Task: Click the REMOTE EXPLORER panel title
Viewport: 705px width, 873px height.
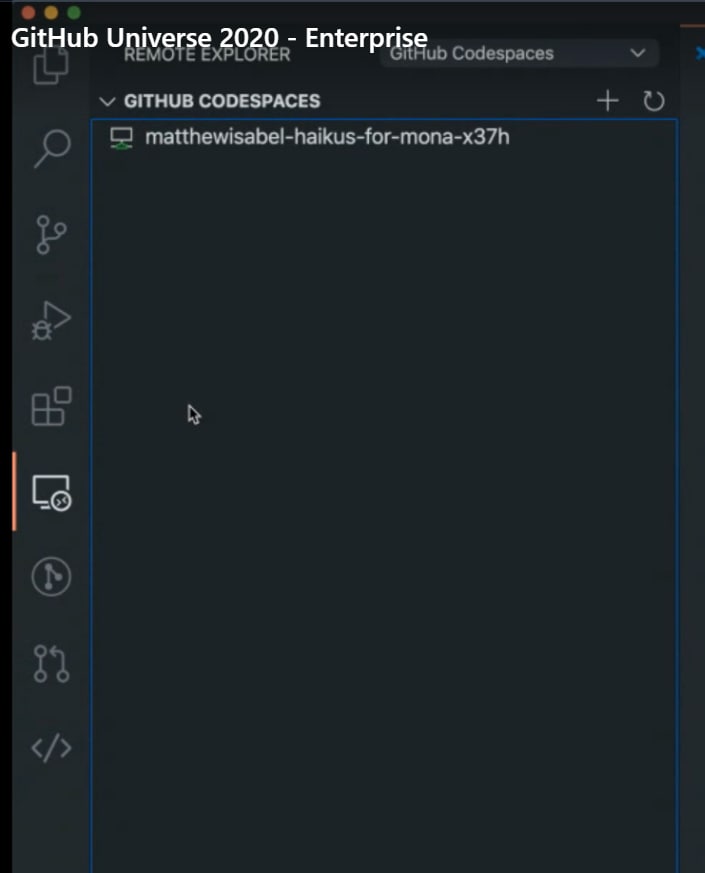Action: coord(207,55)
